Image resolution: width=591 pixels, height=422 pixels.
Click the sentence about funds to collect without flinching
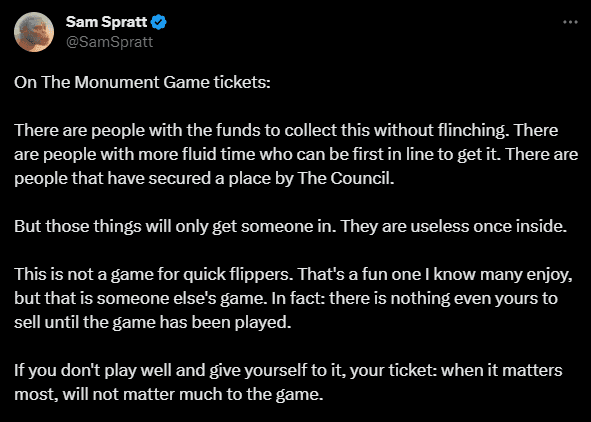coord(262,130)
